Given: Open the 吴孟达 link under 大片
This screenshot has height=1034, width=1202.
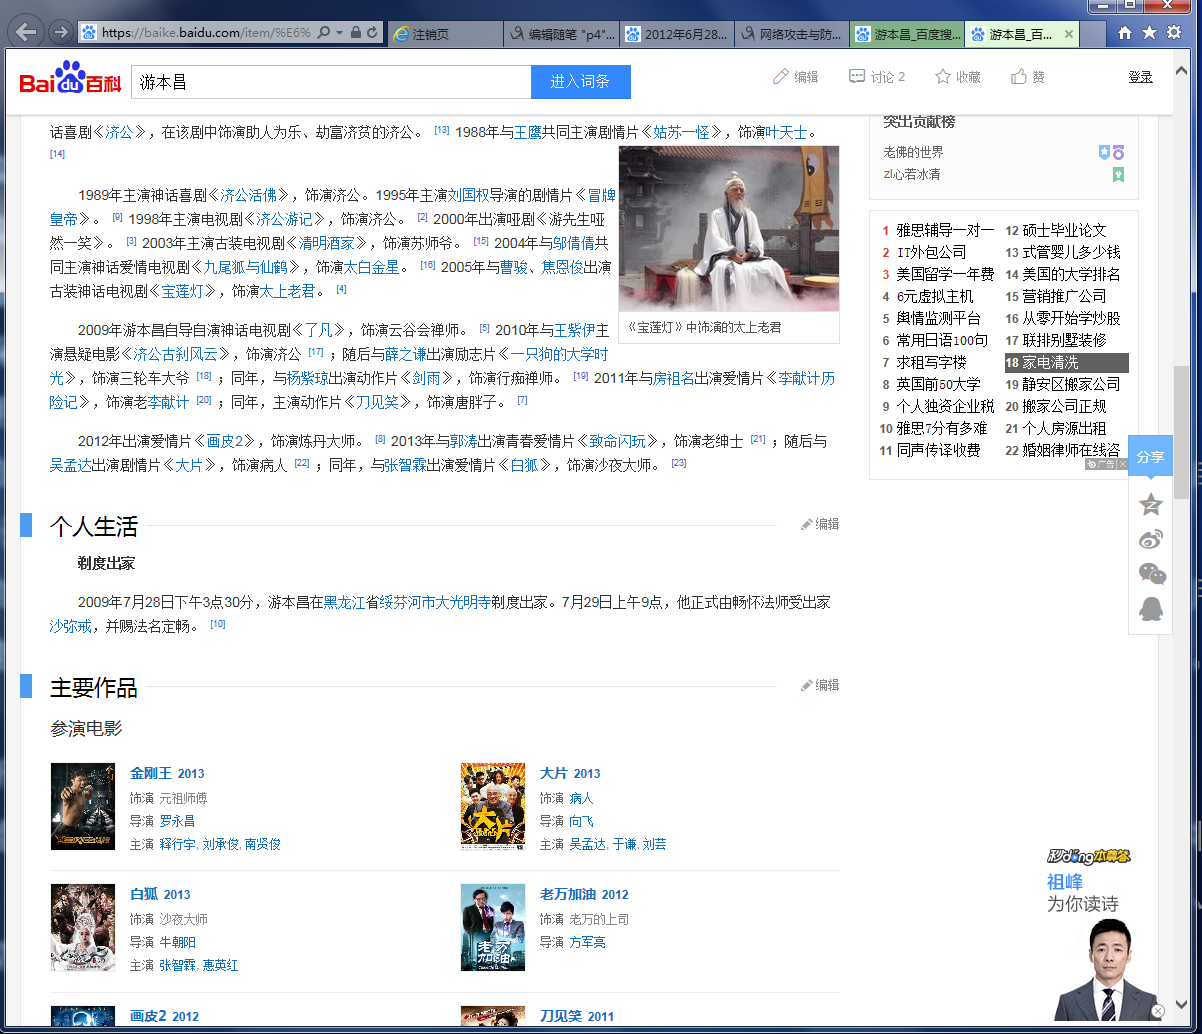Looking at the screenshot, I should 588,845.
